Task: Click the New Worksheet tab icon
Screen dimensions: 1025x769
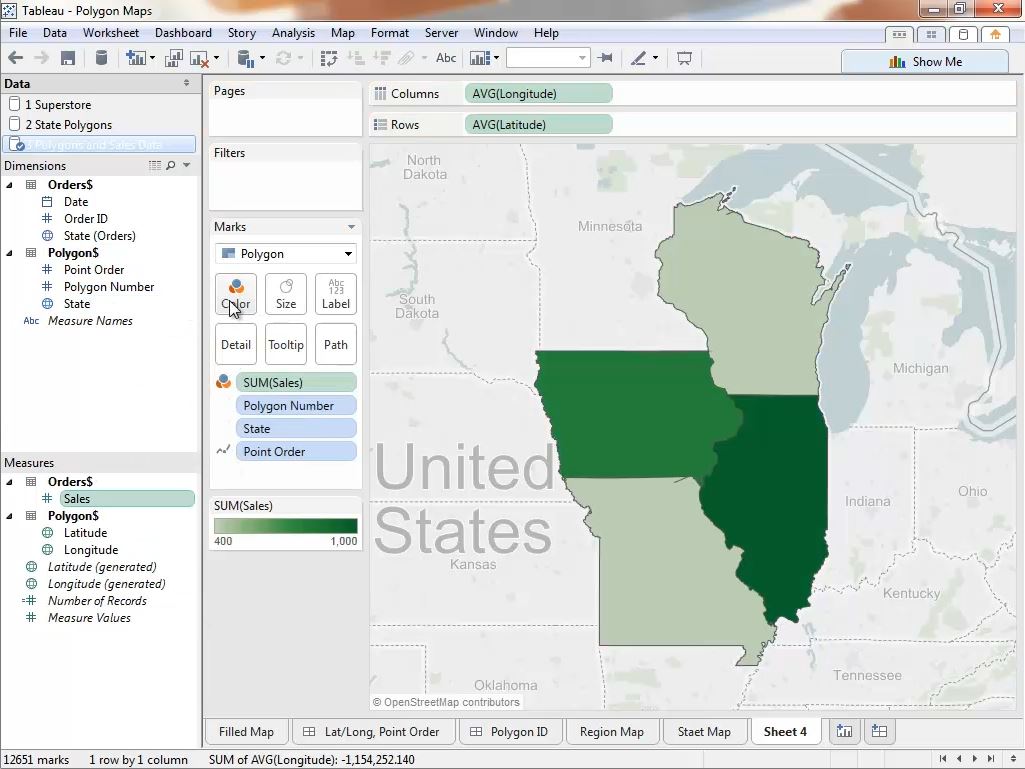Action: point(845,732)
